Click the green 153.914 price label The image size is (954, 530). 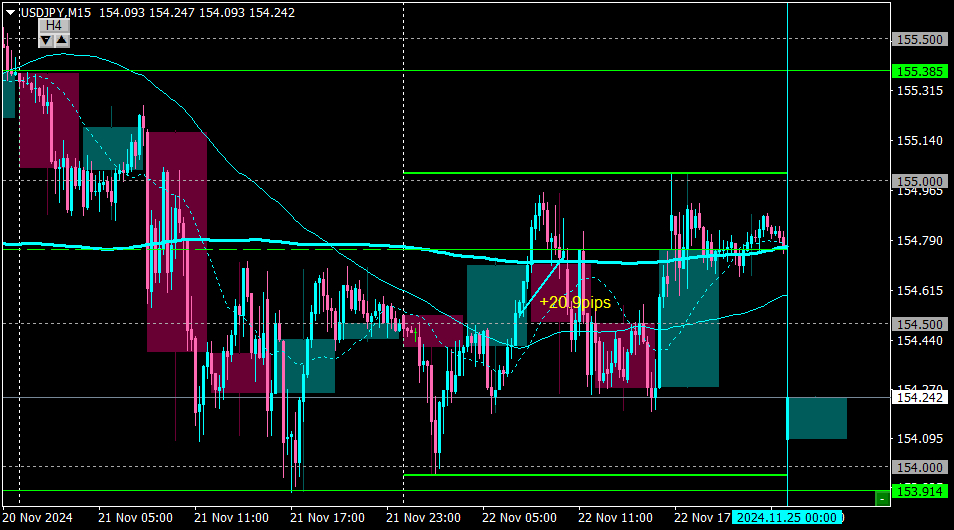point(919,491)
